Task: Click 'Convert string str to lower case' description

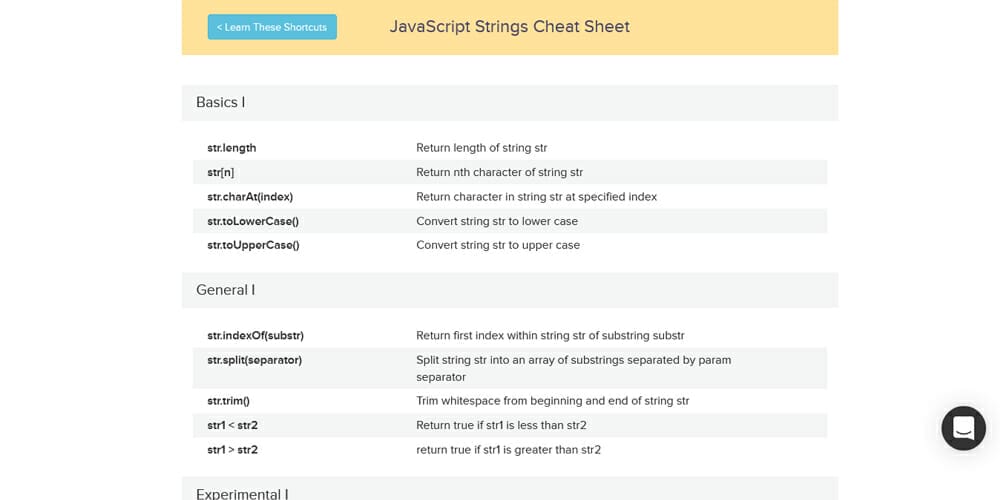Action: (497, 221)
